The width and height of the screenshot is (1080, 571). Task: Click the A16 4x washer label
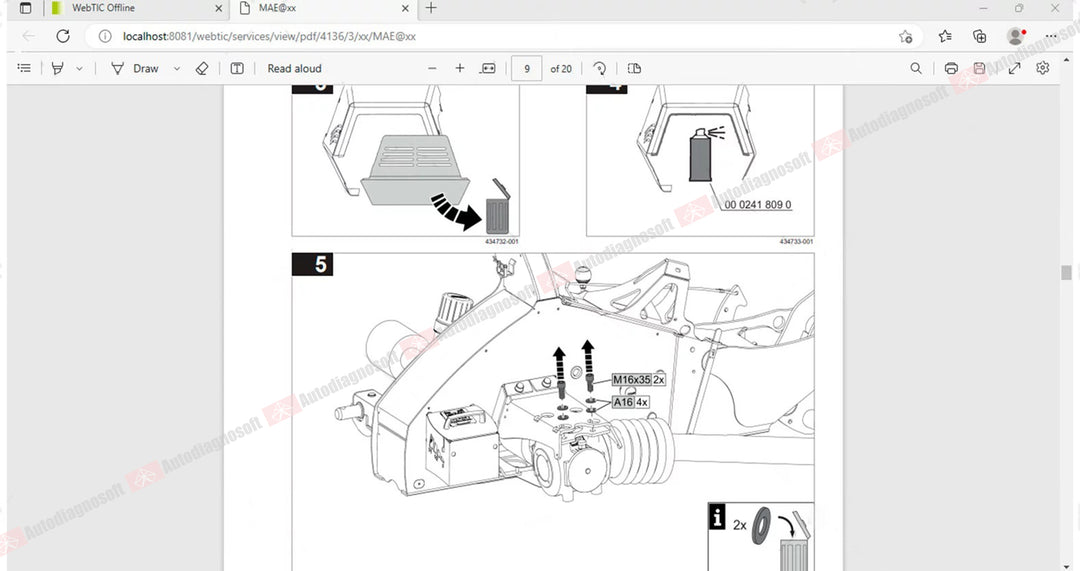tap(630, 402)
